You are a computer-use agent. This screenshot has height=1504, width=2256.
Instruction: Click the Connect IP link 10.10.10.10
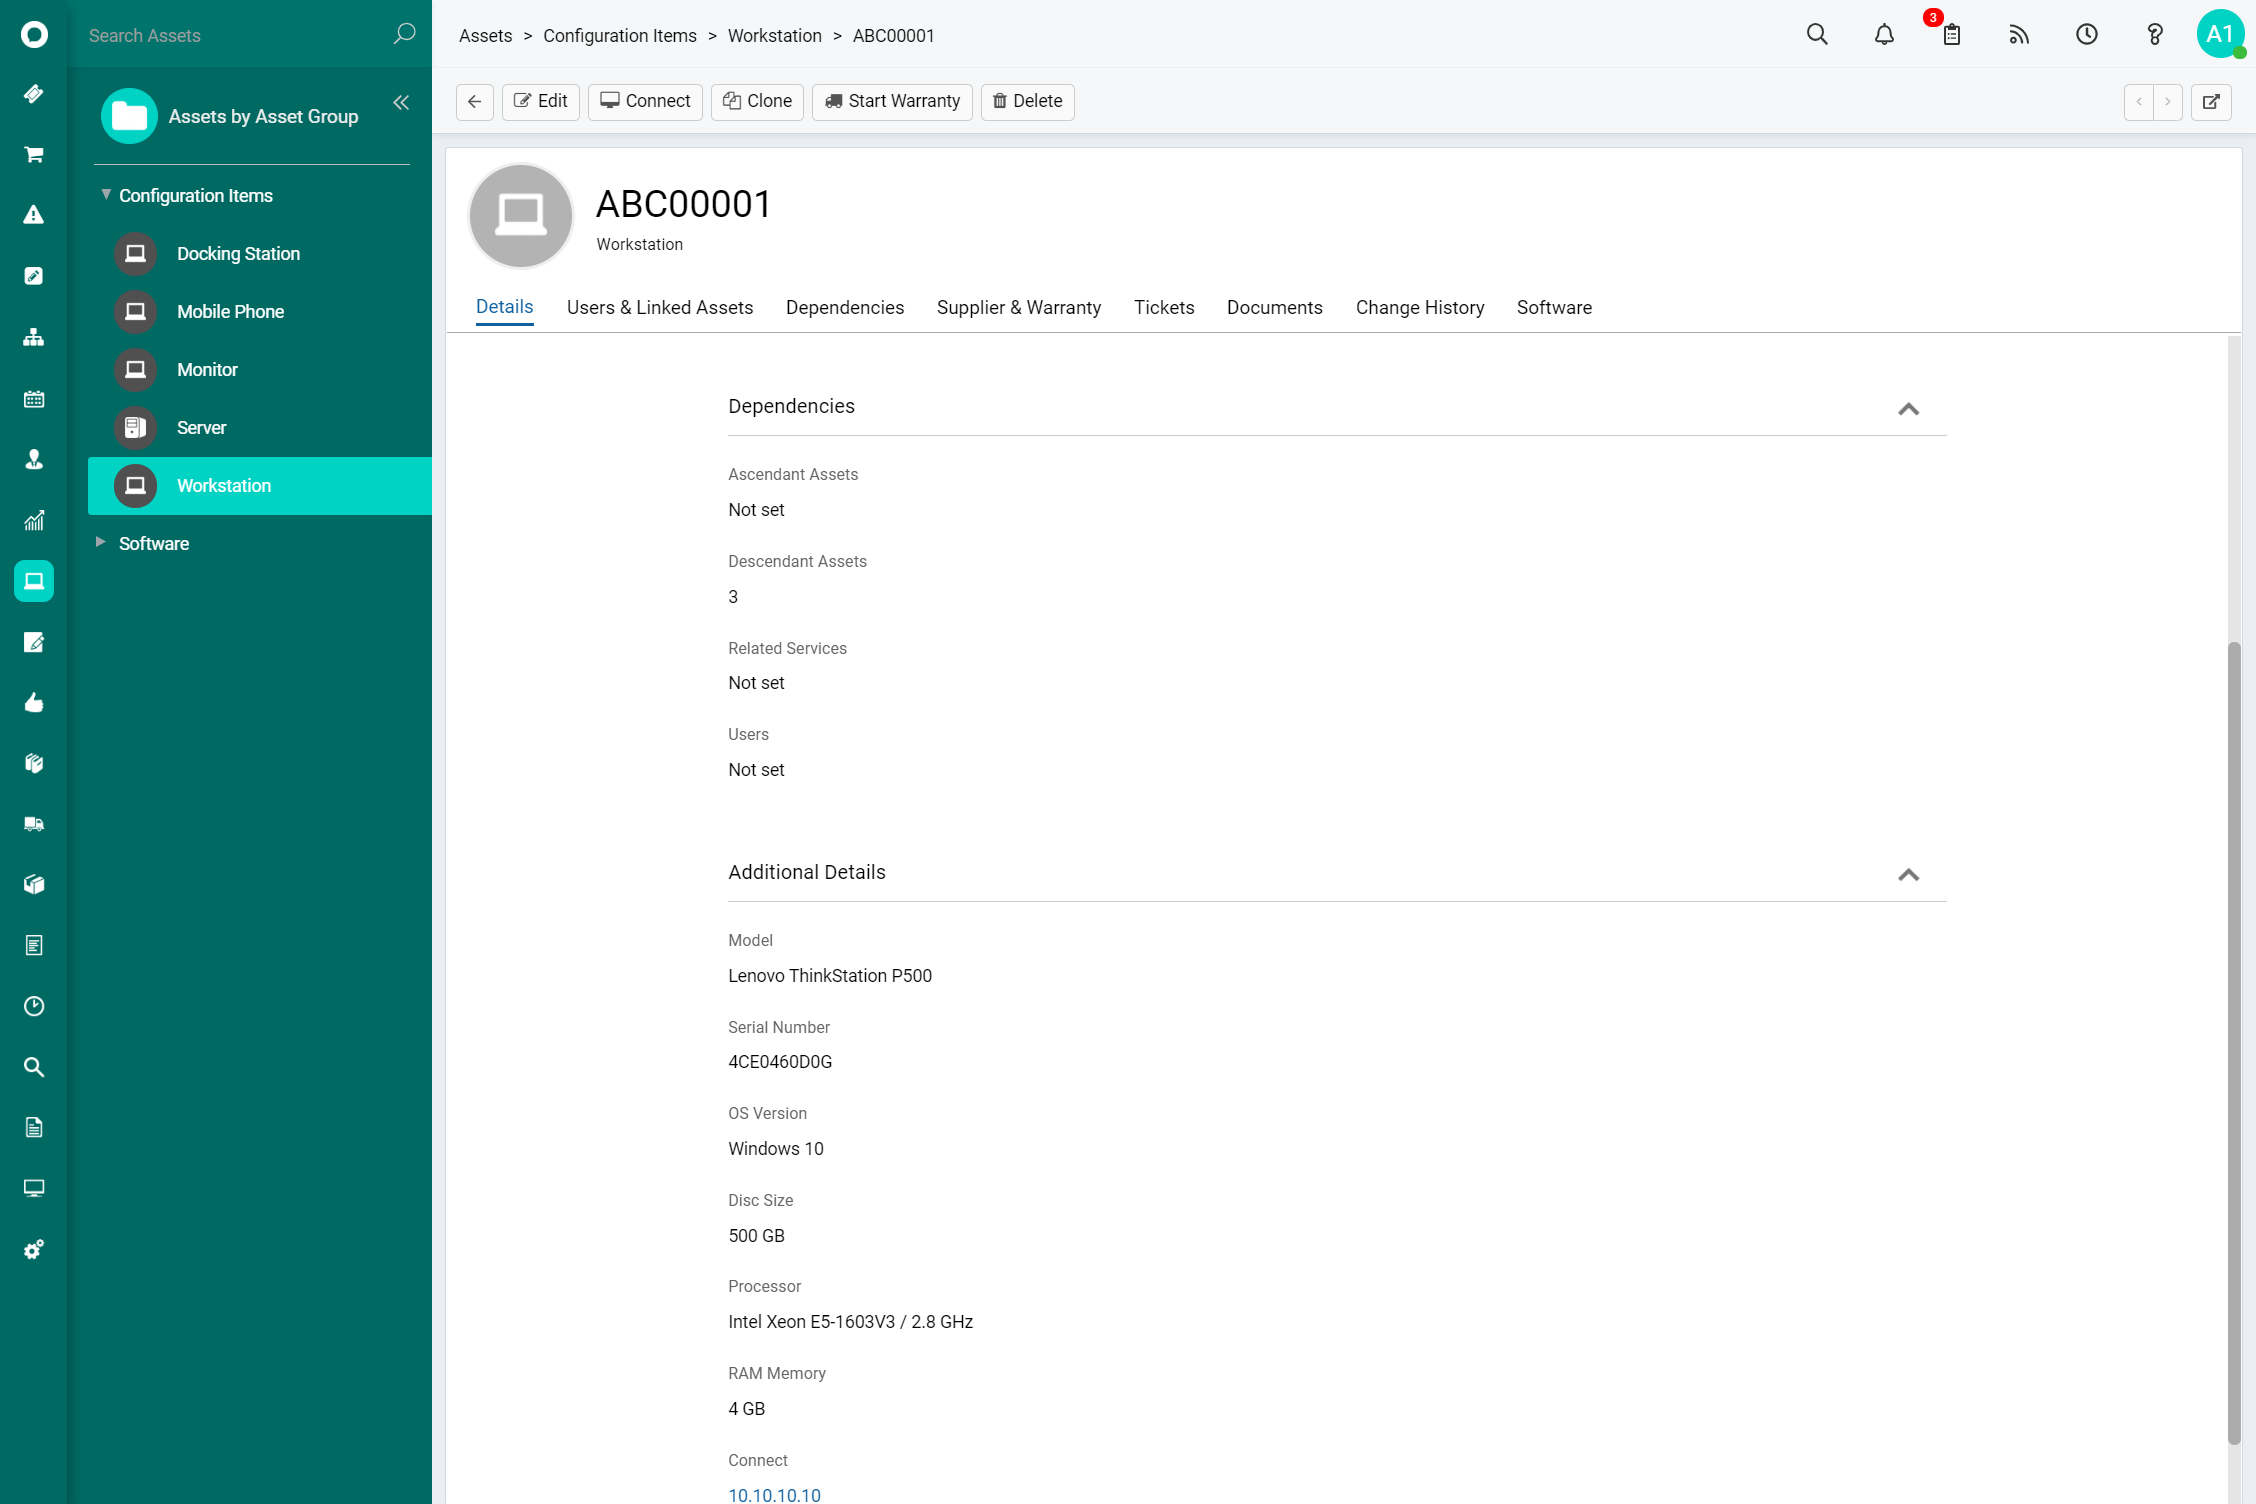click(x=776, y=1494)
